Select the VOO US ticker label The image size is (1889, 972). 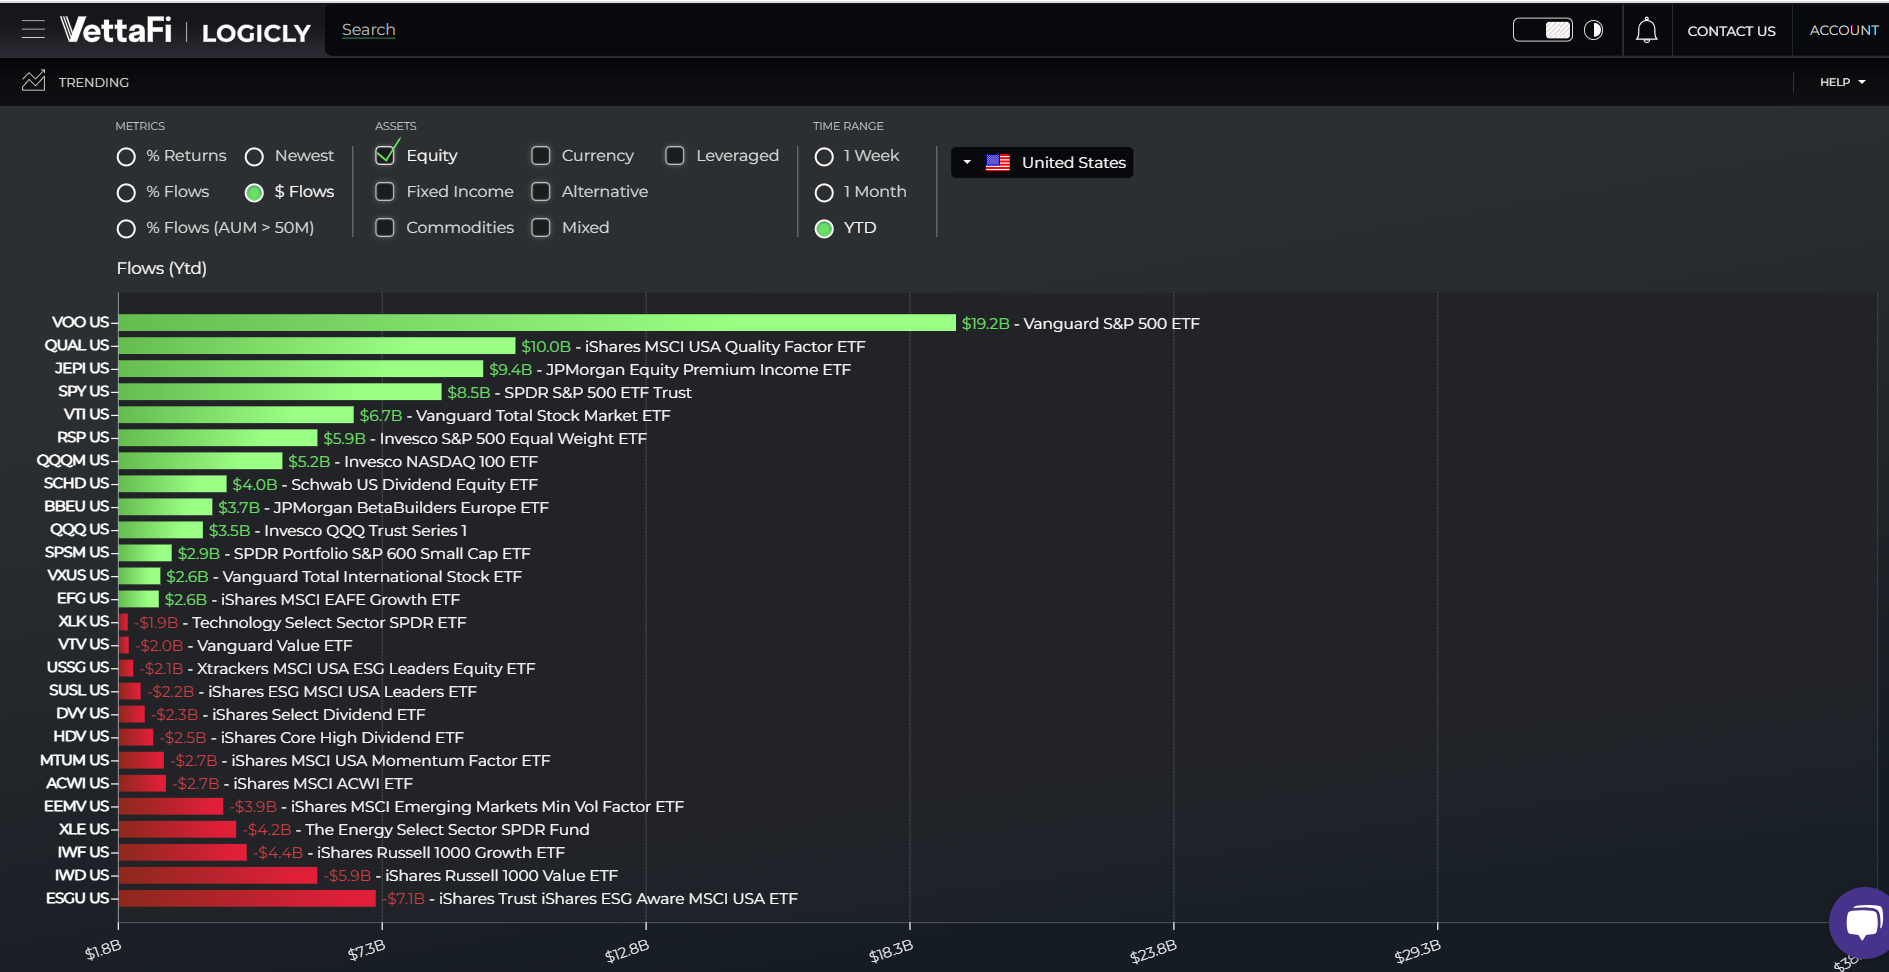point(80,322)
